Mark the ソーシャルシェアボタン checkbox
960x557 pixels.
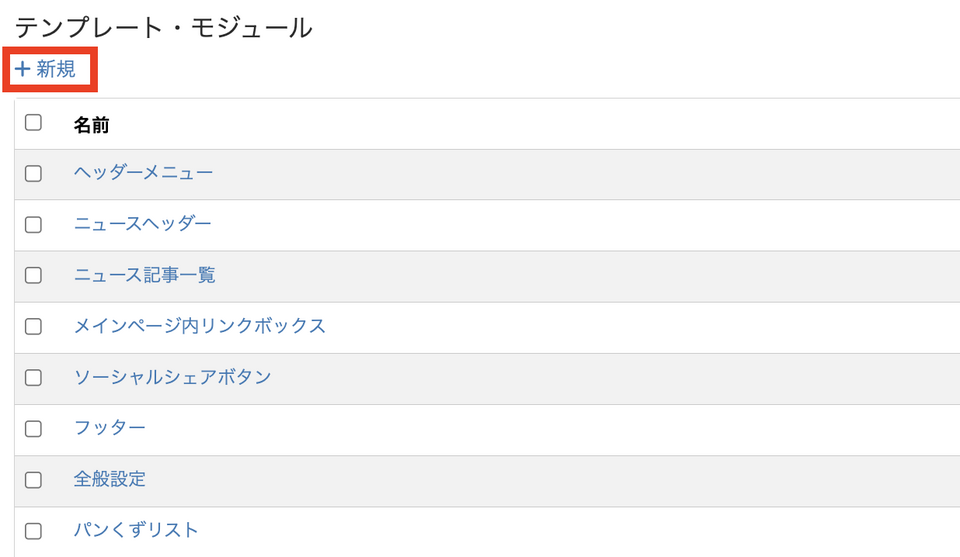pyautogui.click(x=33, y=378)
